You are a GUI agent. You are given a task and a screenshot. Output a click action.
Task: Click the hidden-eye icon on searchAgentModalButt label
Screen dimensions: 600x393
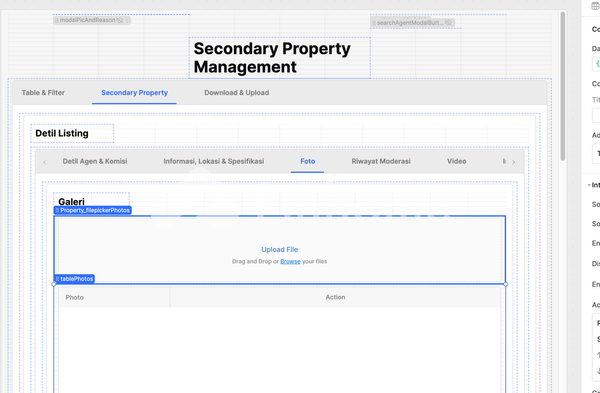point(449,23)
